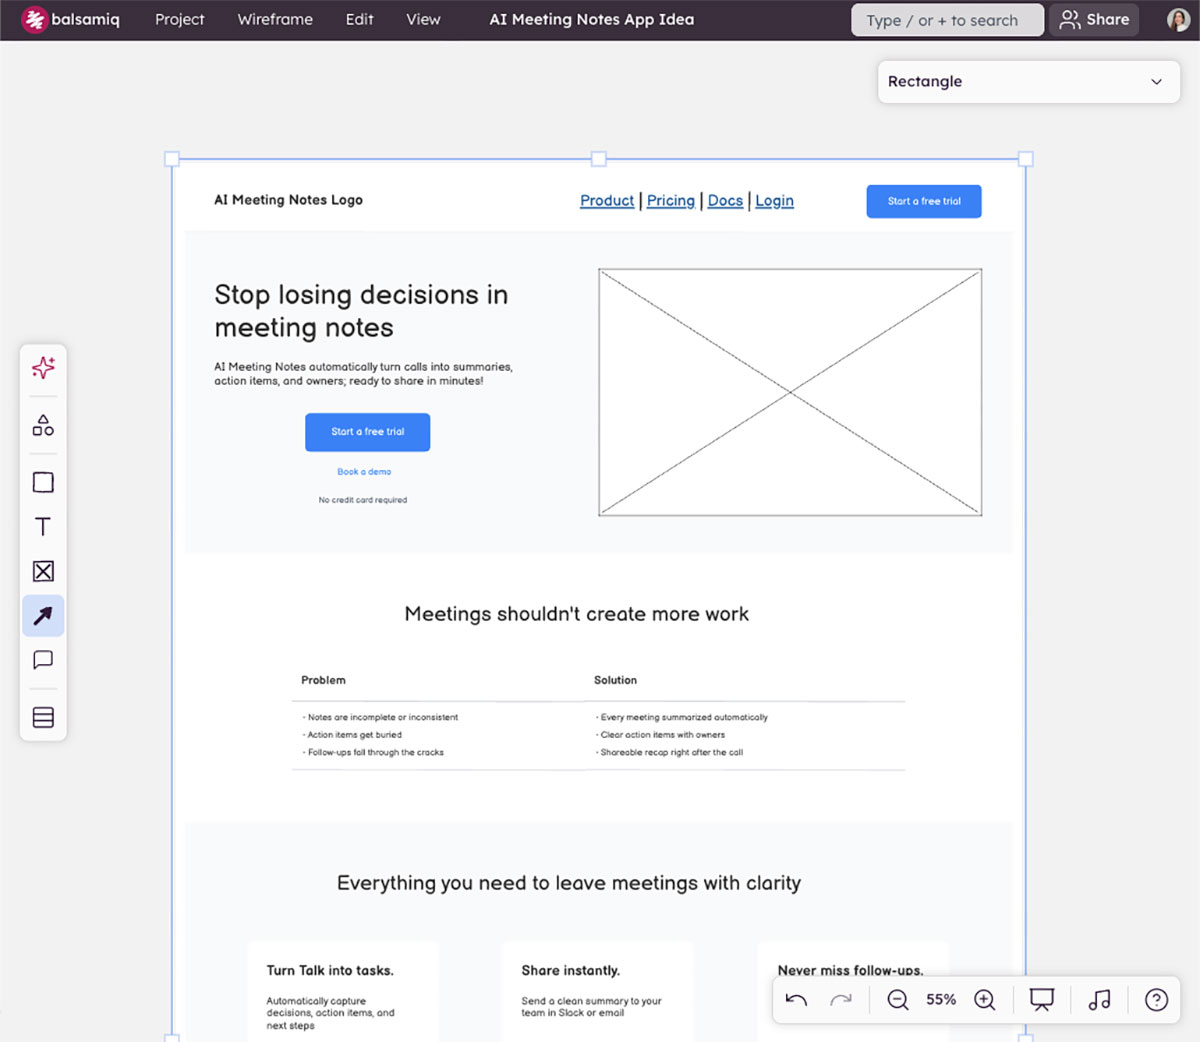Undo the last action
Screen dimensions: 1200x1042
(x=796, y=999)
